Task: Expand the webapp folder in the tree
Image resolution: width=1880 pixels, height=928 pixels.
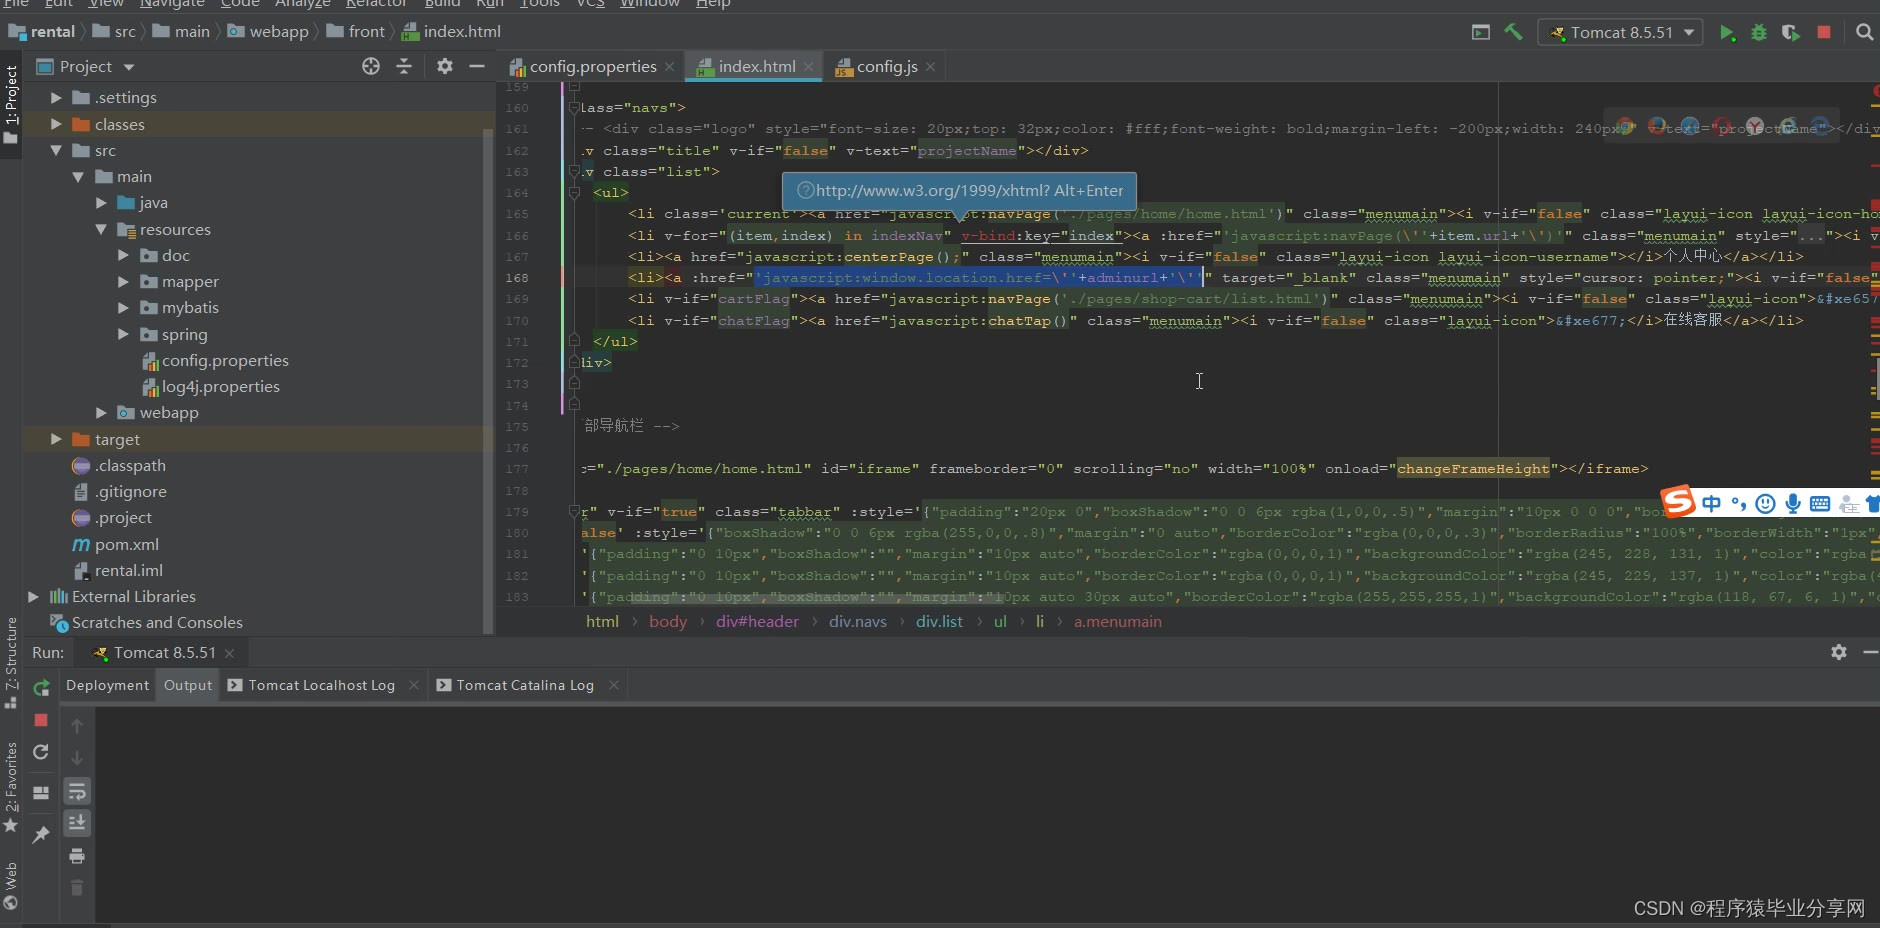Action: click(x=101, y=412)
